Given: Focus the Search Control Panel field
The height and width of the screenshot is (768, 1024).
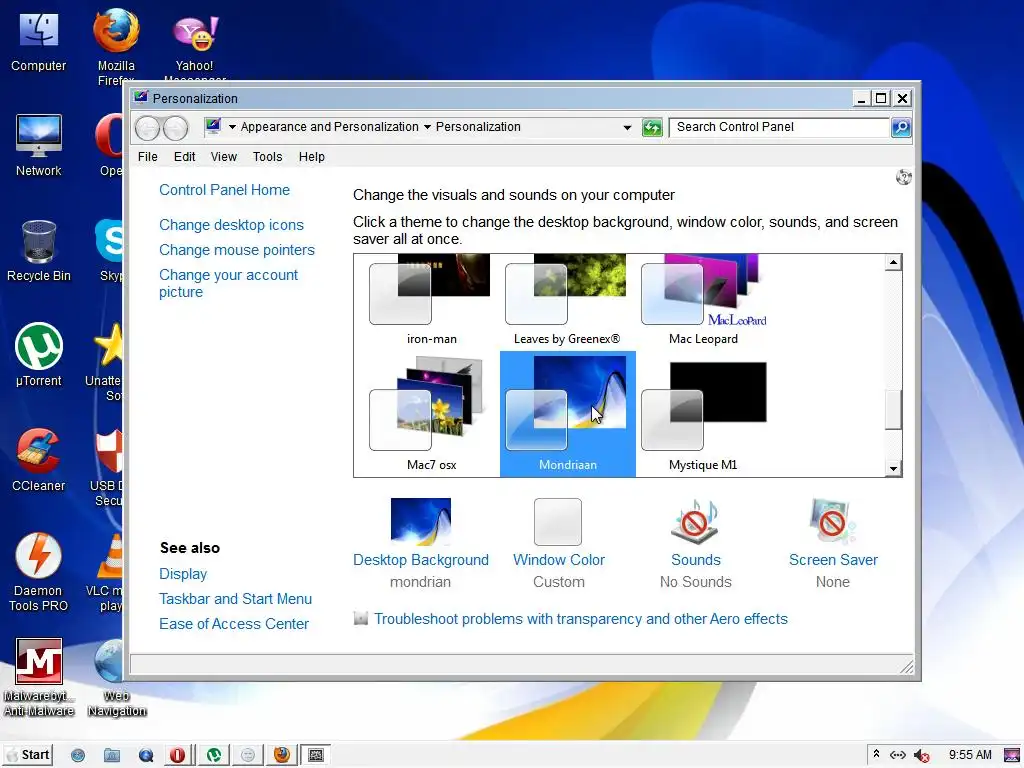Looking at the screenshot, I should pyautogui.click(x=780, y=127).
